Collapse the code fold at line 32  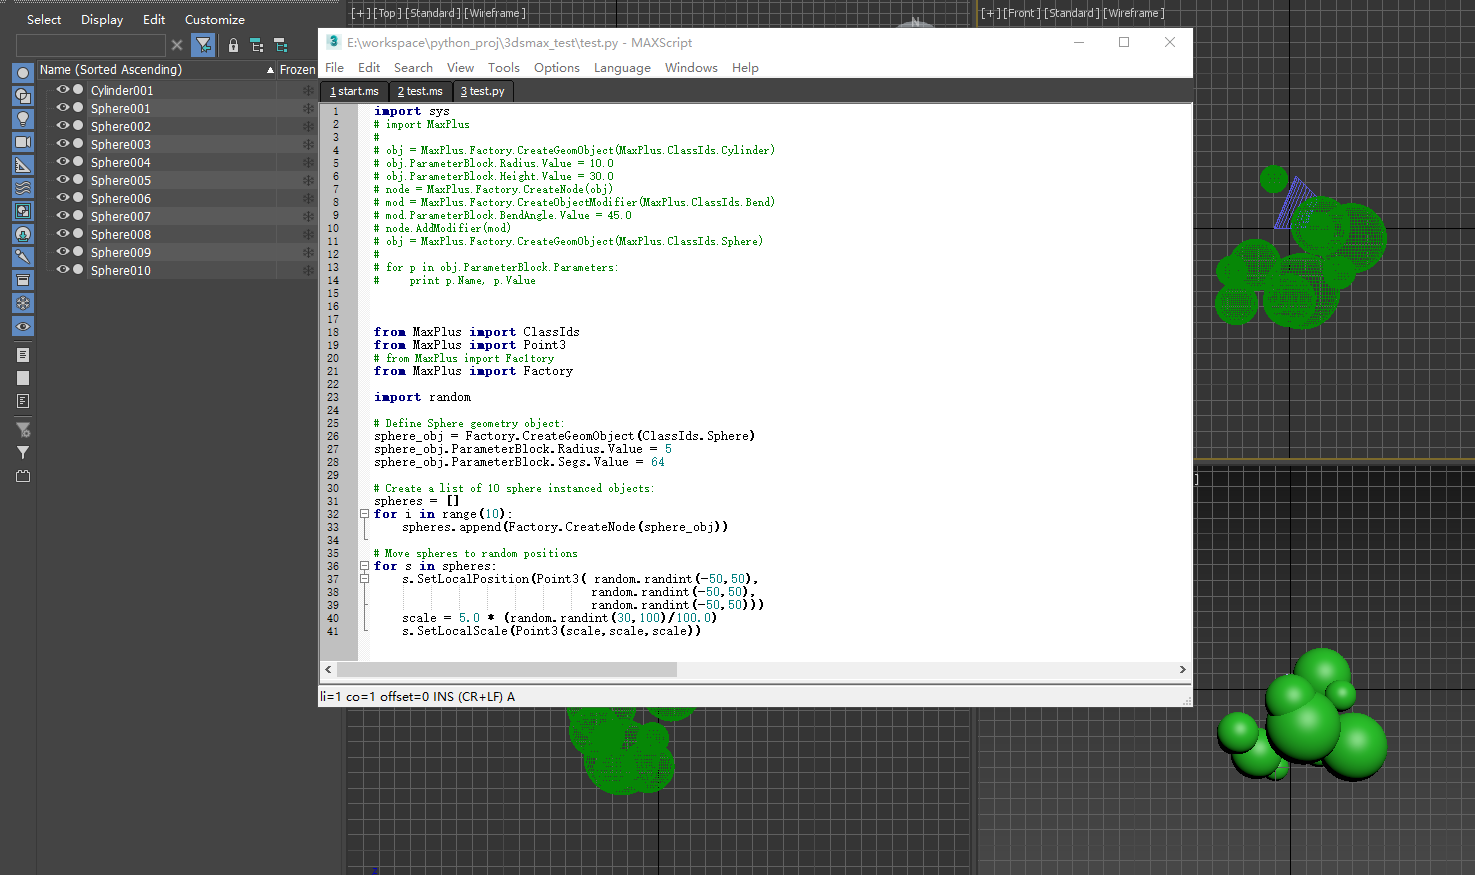coord(364,514)
